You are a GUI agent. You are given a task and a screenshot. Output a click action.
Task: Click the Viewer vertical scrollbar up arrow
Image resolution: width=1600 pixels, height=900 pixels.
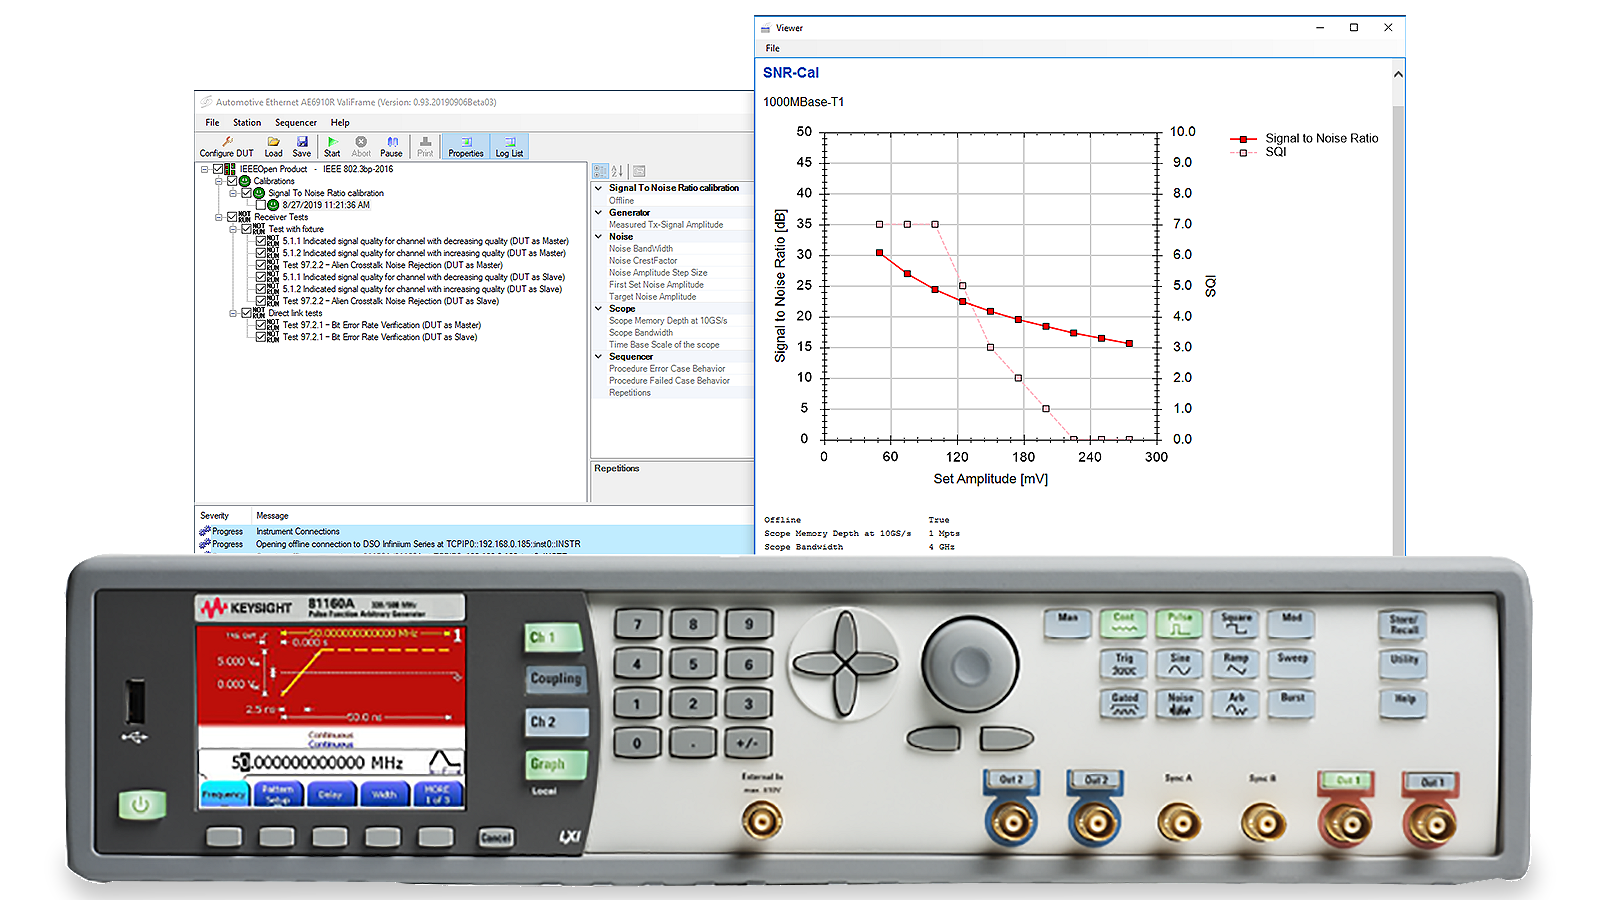click(x=1398, y=74)
